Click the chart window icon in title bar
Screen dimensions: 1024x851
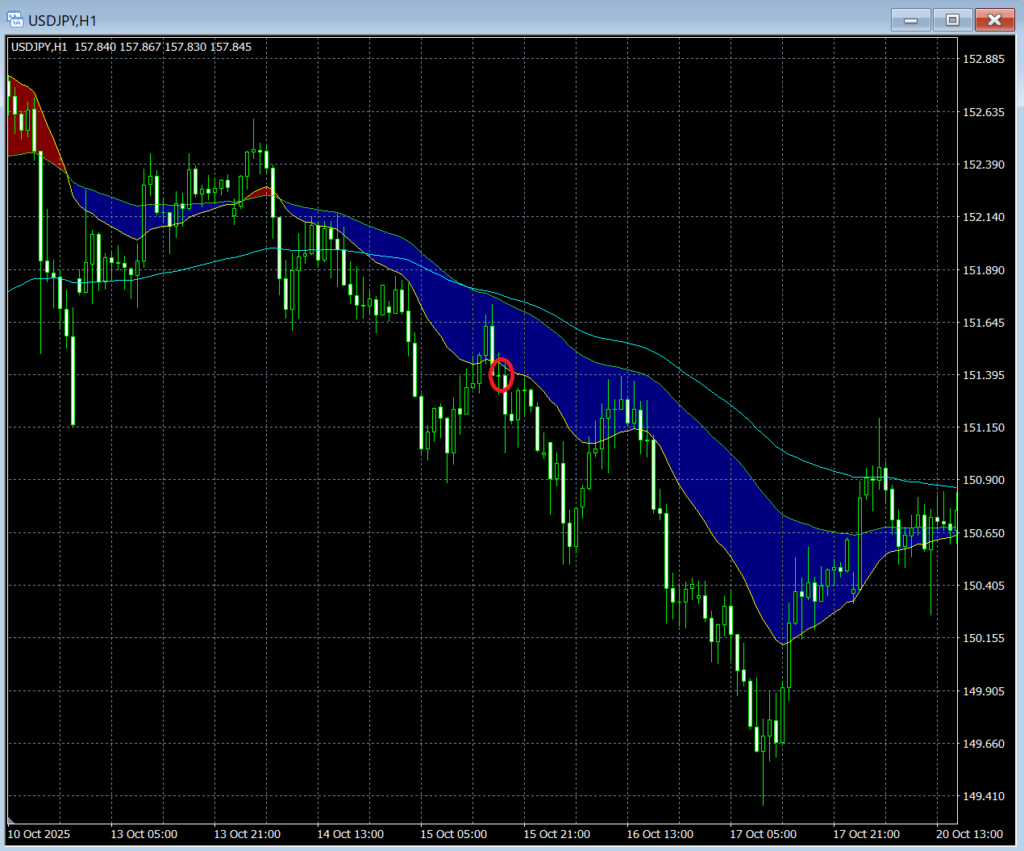point(16,19)
